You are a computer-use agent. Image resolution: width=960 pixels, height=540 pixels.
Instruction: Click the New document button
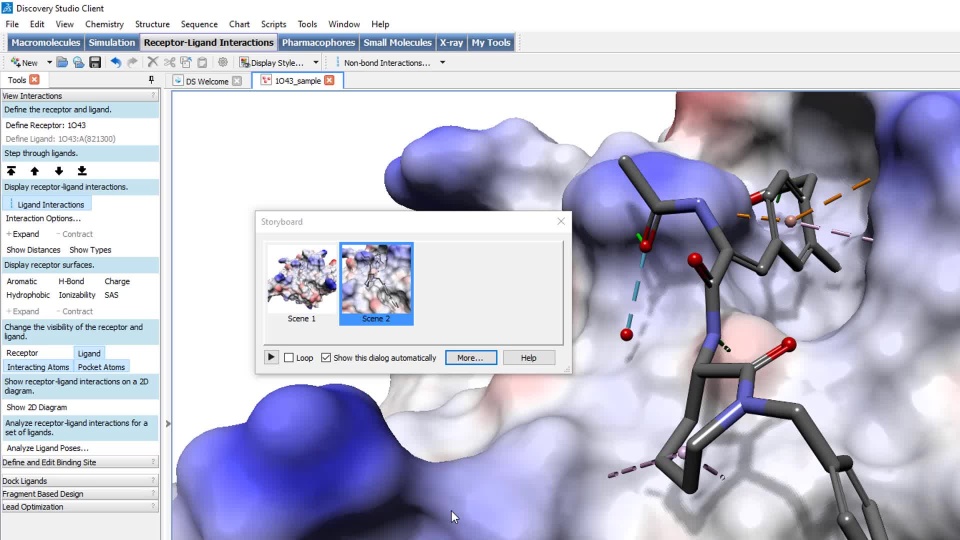tap(24, 62)
